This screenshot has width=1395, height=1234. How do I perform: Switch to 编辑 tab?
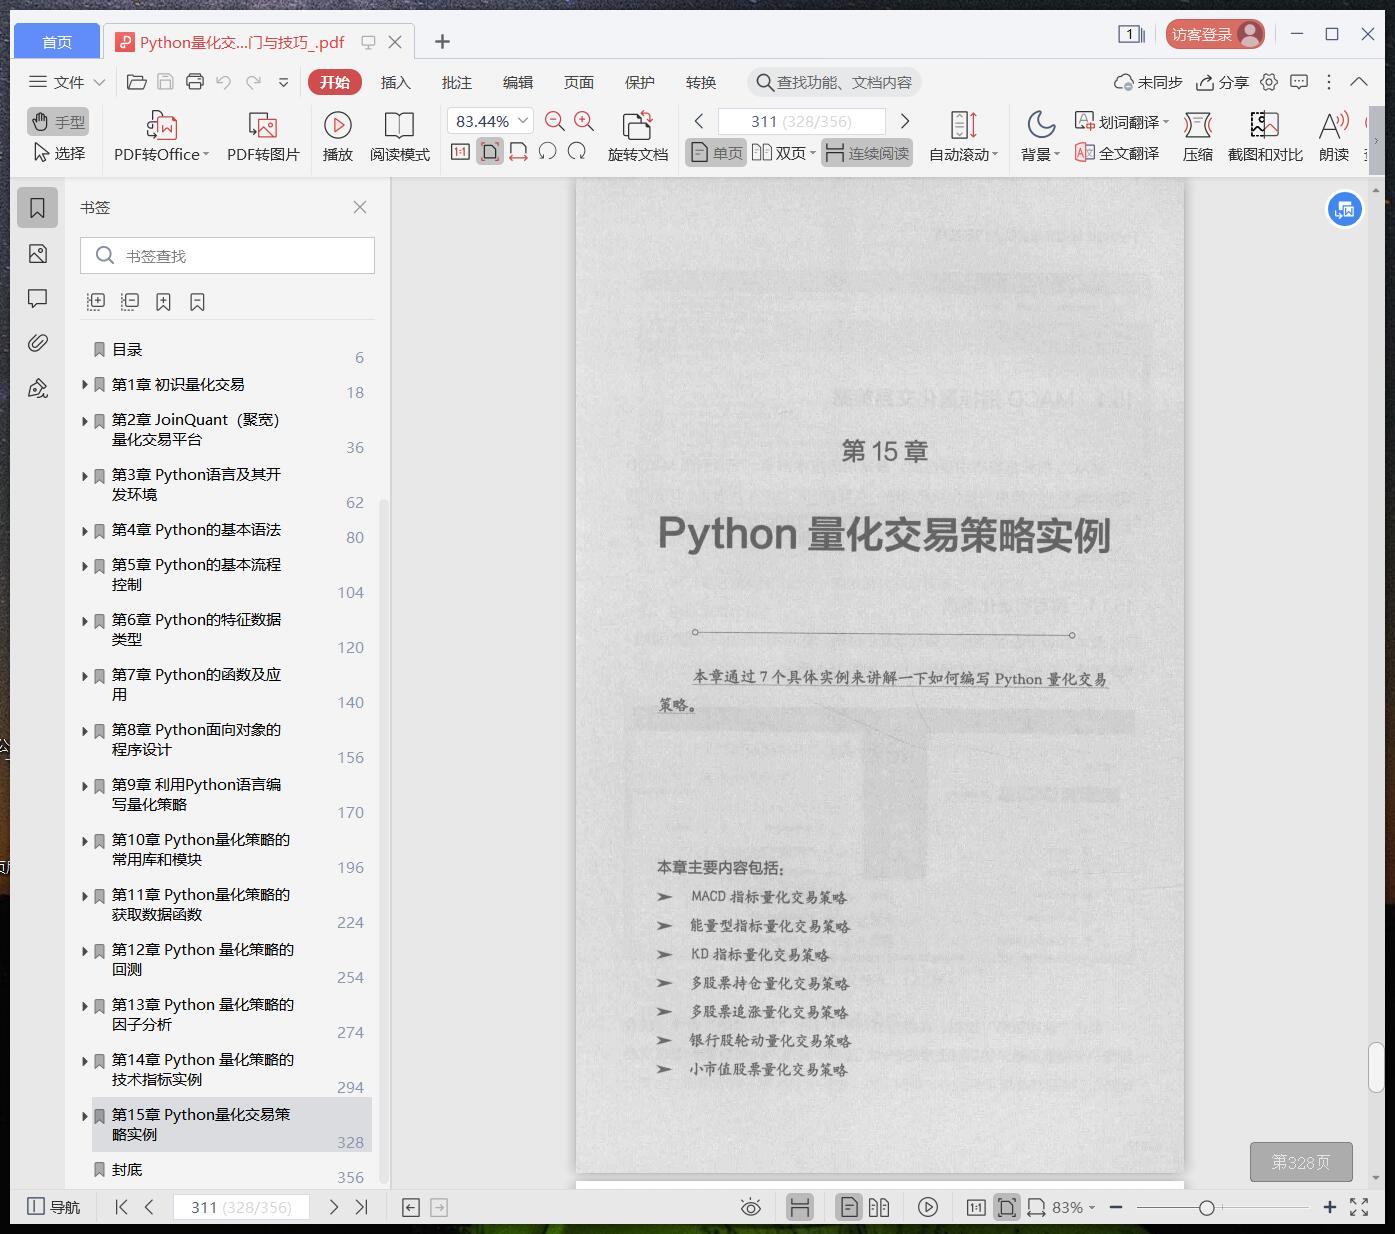[x=518, y=82]
